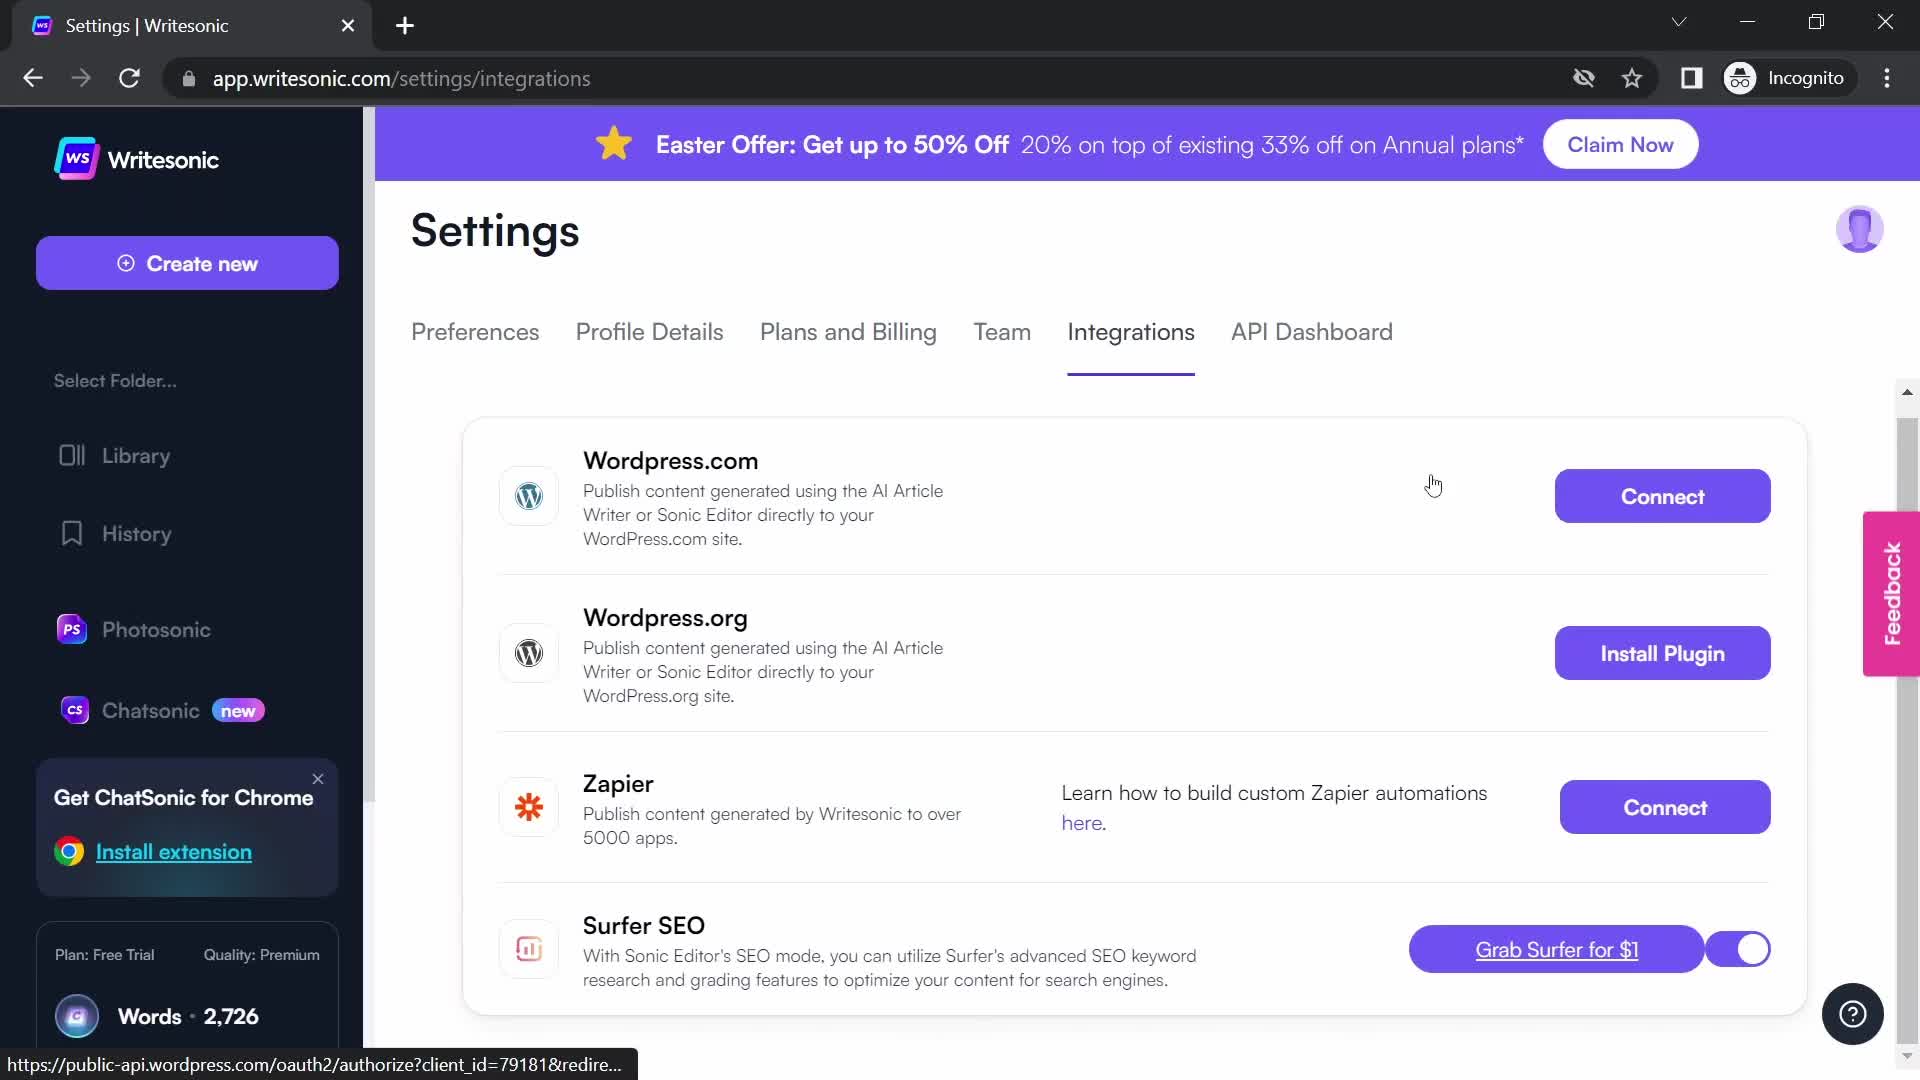This screenshot has width=1920, height=1080.
Task: Select the API Dashboard tab
Action: tap(1311, 331)
